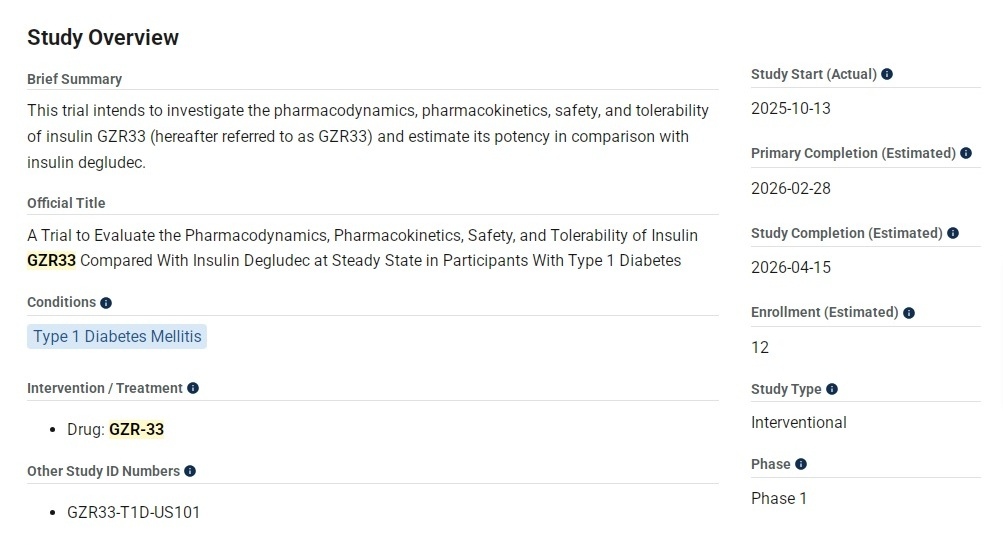Click the study ID GZR33-T1D-US101
Viewport: 1003px width, 545px height.
pyautogui.click(x=134, y=512)
